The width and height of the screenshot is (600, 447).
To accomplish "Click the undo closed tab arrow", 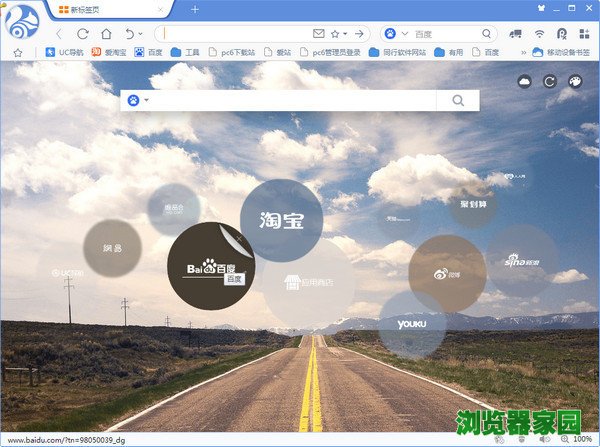I will coord(130,34).
